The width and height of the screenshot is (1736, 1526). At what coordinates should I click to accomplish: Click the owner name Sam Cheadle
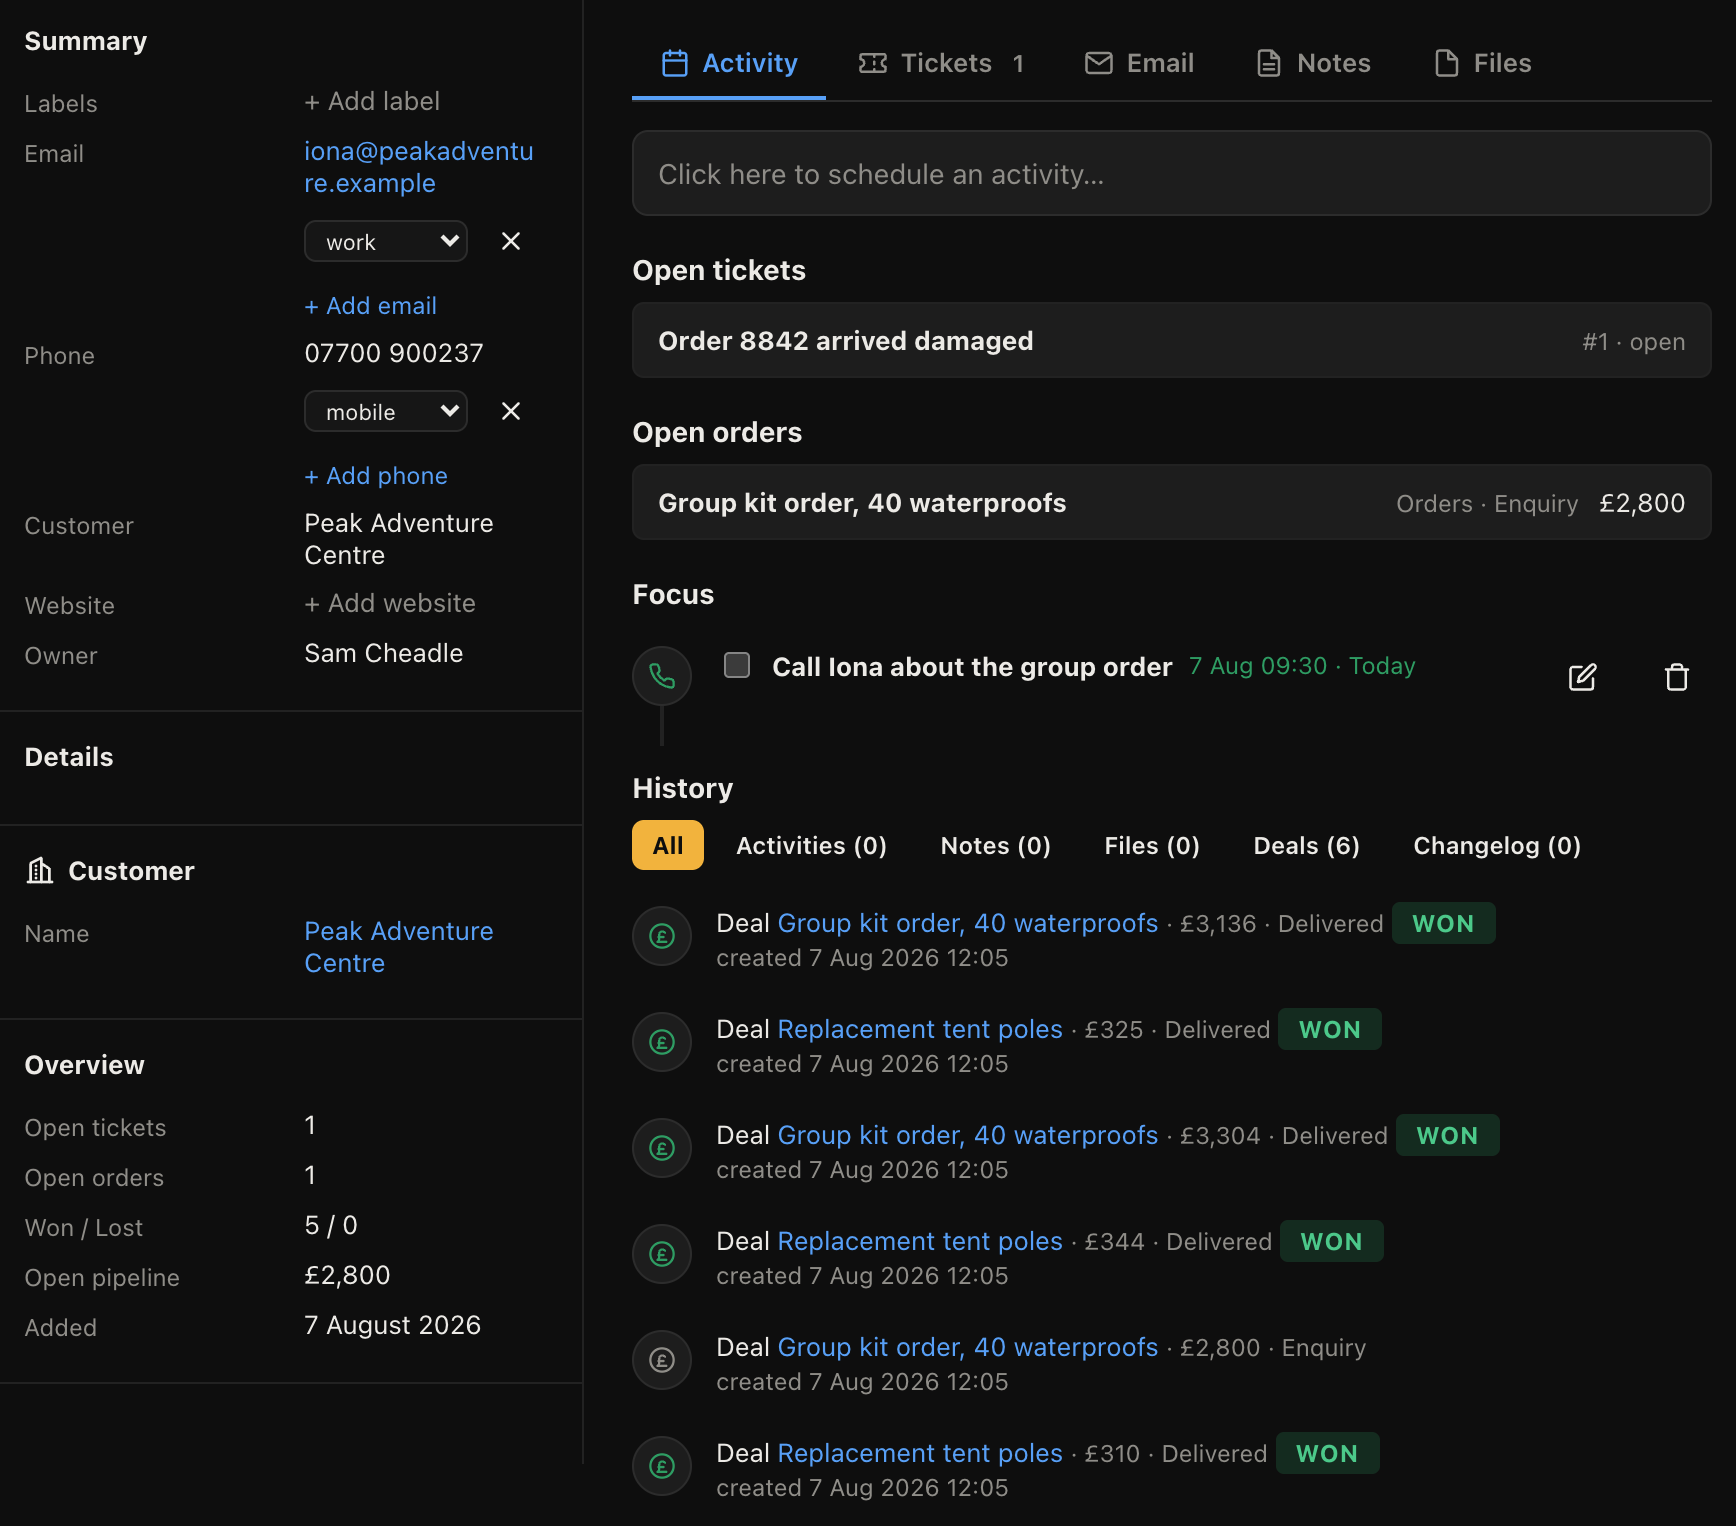click(384, 653)
